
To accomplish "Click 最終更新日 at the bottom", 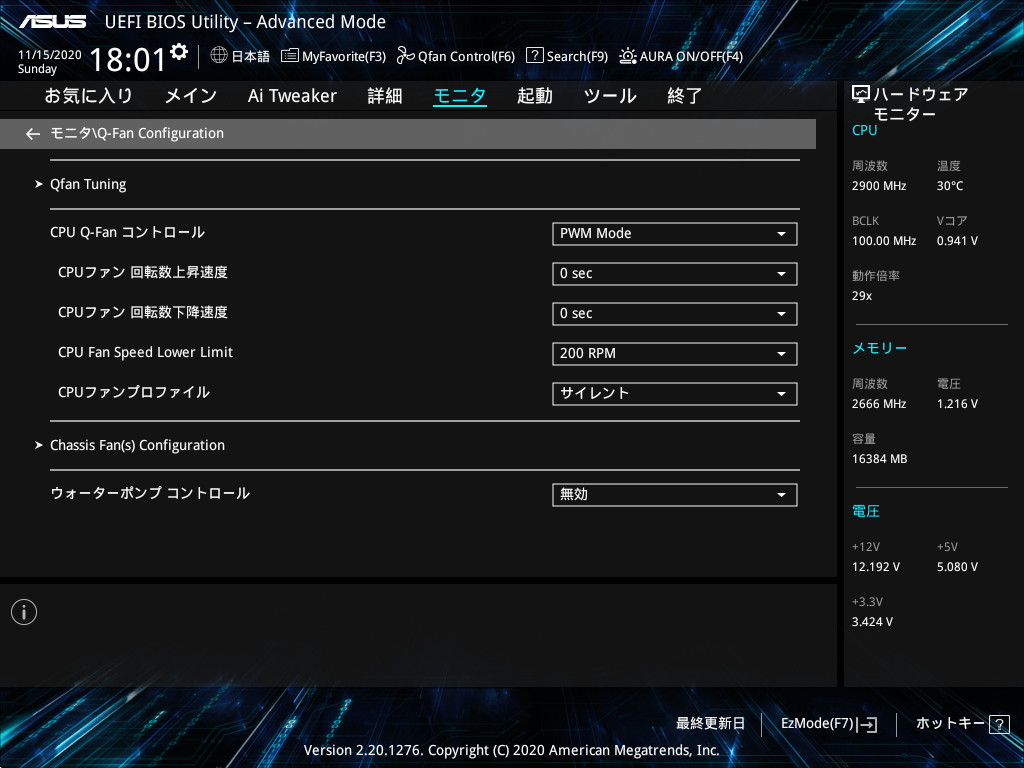I will pyautogui.click(x=711, y=724).
